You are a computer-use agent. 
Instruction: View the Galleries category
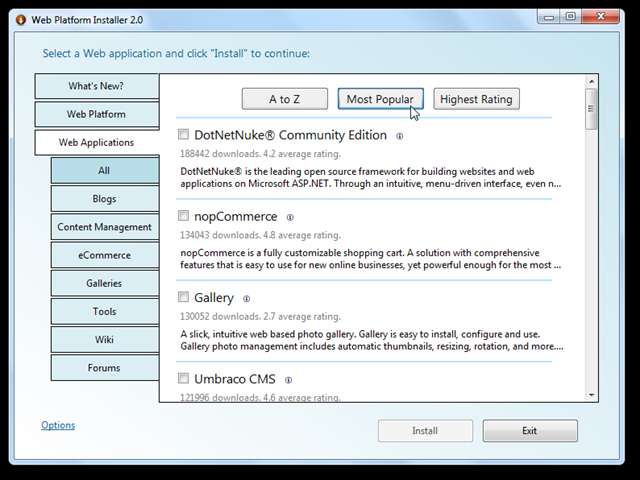pos(104,283)
